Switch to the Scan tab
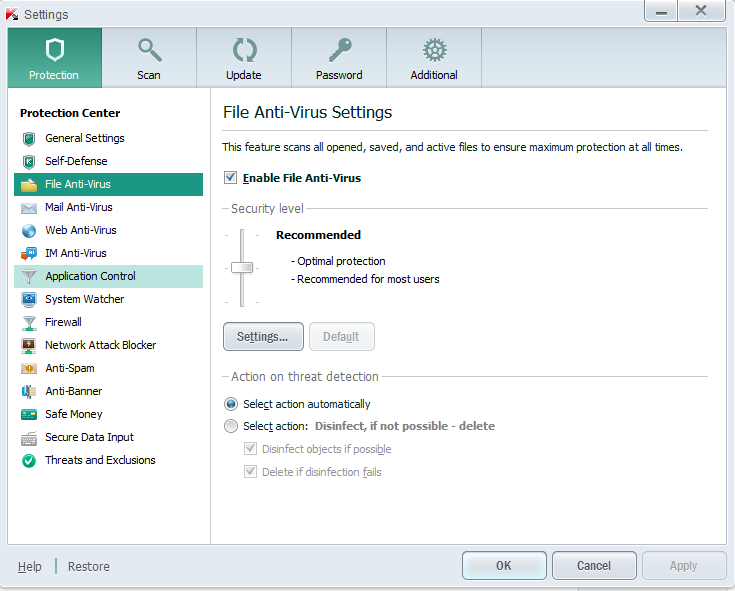Viewport: 735px width, 591px height. click(x=149, y=58)
